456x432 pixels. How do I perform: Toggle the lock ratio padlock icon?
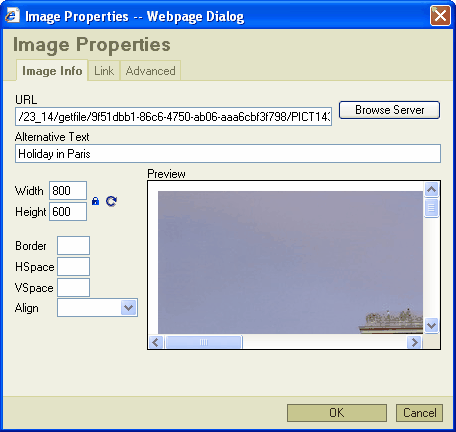click(95, 201)
